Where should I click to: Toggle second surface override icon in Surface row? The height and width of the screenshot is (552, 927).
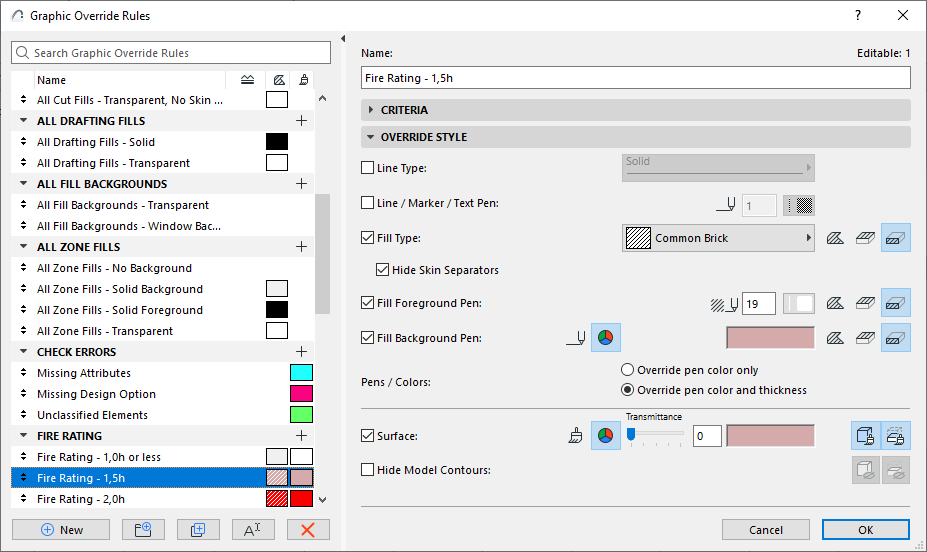896,436
